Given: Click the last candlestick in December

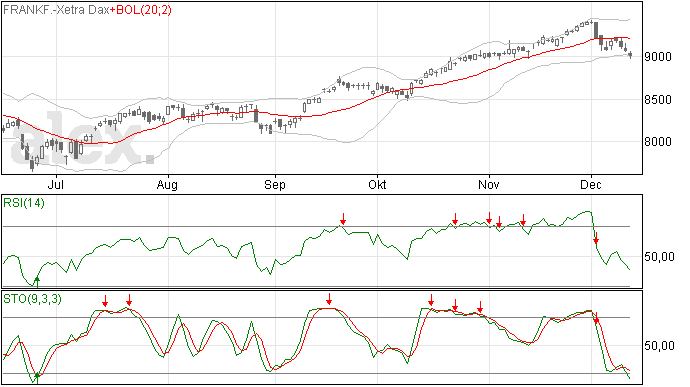Looking at the screenshot, I should coord(631,55).
